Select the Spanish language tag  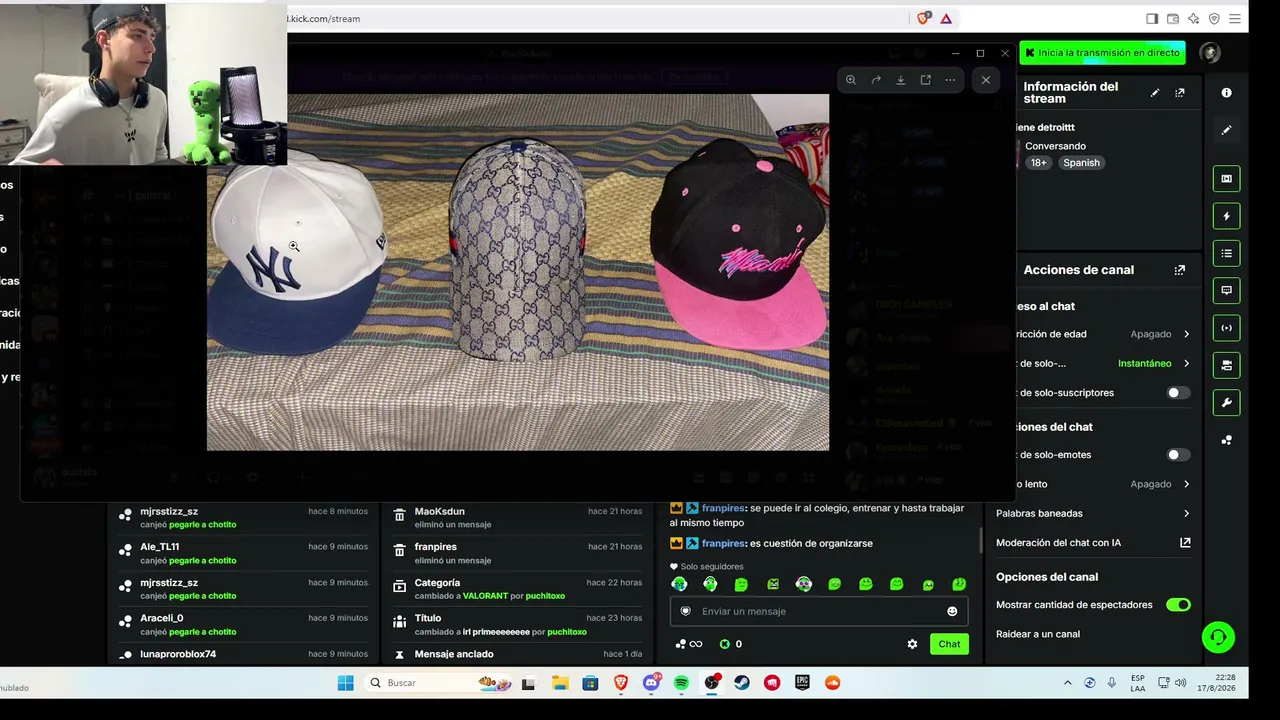[x=1081, y=163]
